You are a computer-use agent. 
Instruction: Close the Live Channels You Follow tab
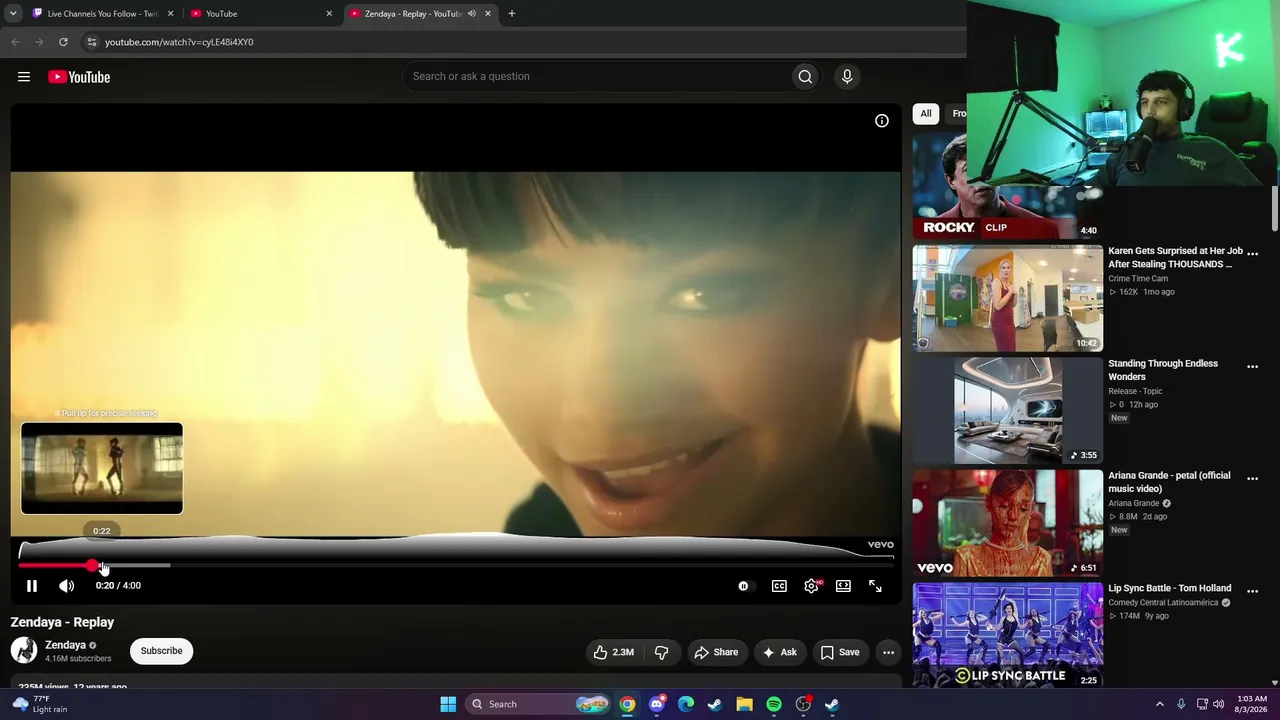pos(170,14)
